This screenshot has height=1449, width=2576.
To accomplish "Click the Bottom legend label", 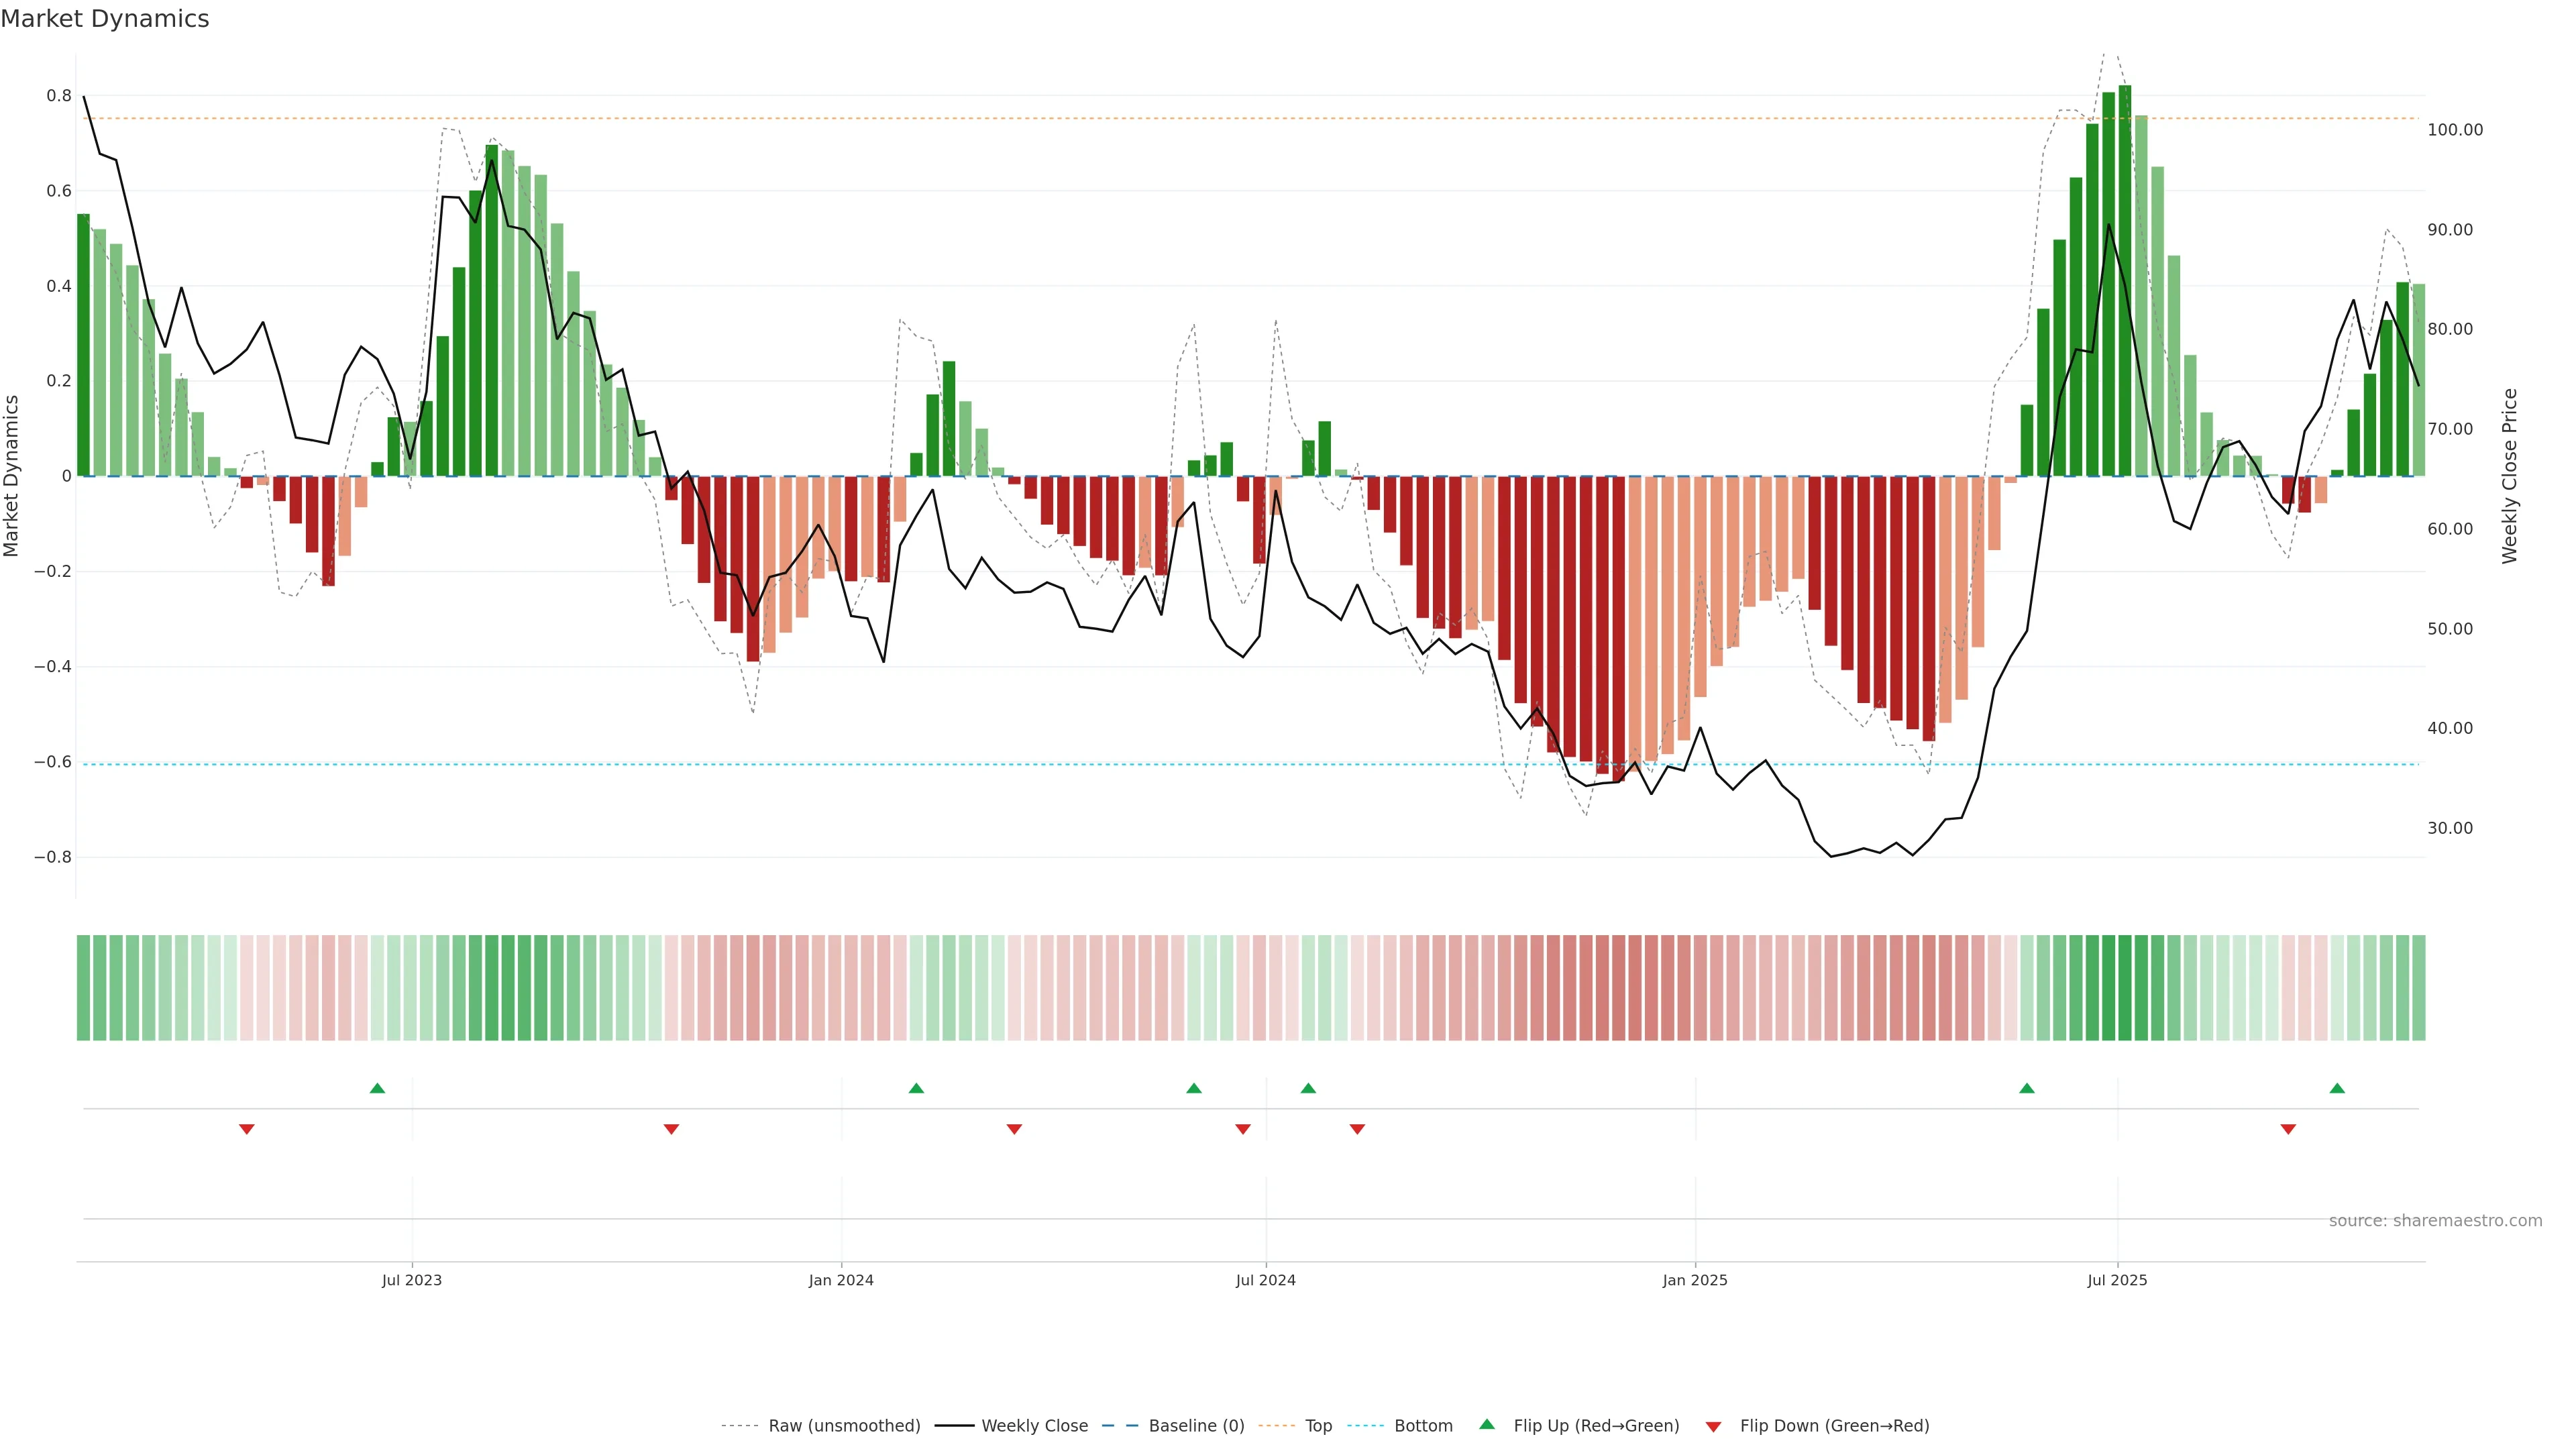I will 1423,1426.
